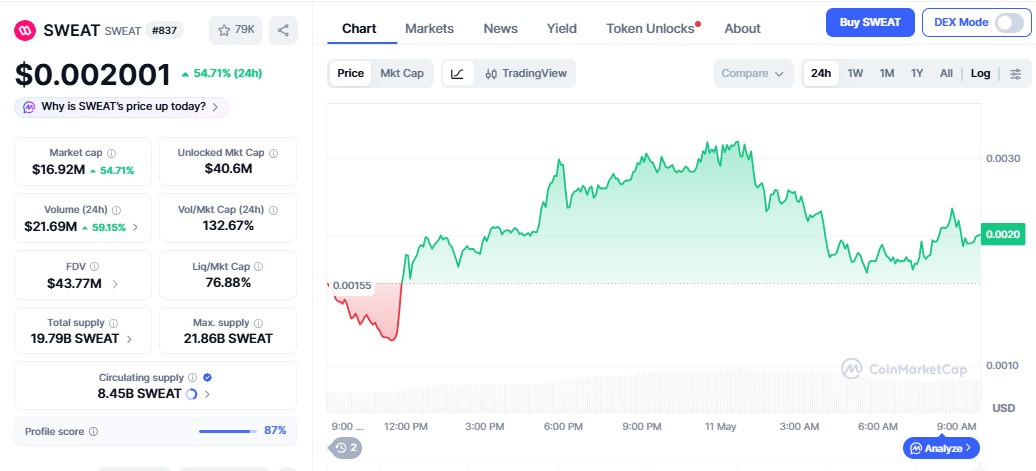Open the Compare dropdown

(x=753, y=73)
